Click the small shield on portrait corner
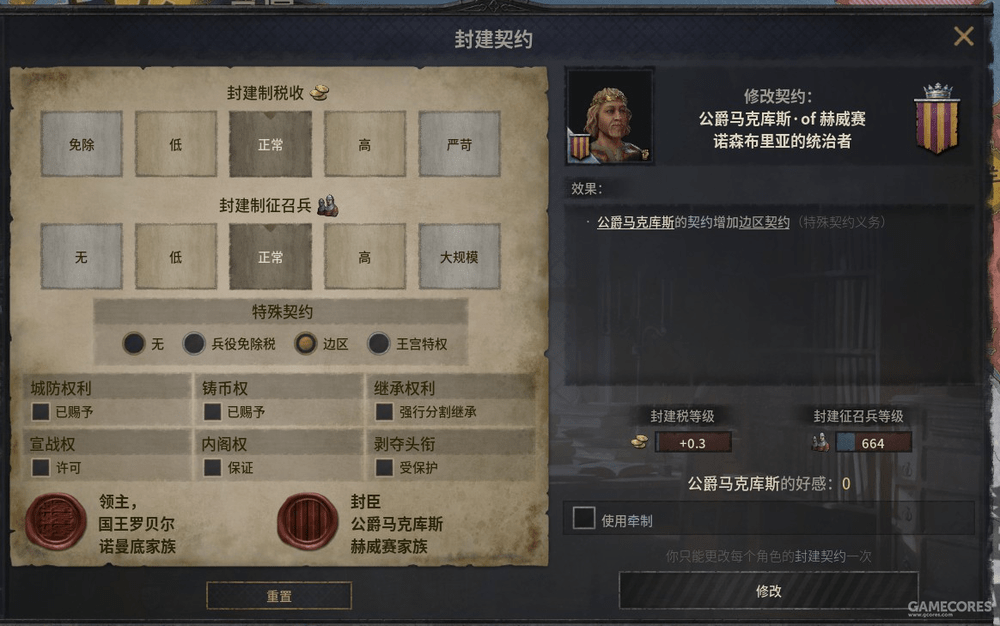 coord(580,147)
